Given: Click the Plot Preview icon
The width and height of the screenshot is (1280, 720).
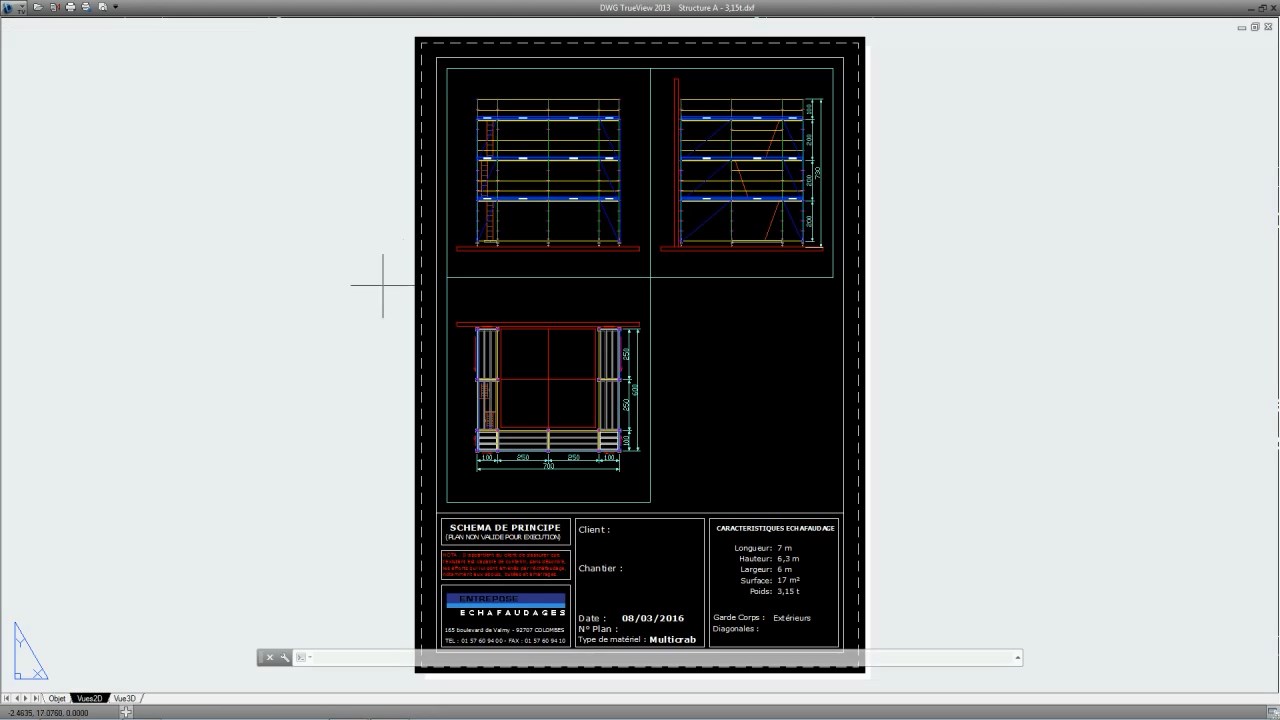Looking at the screenshot, I should [102, 7].
